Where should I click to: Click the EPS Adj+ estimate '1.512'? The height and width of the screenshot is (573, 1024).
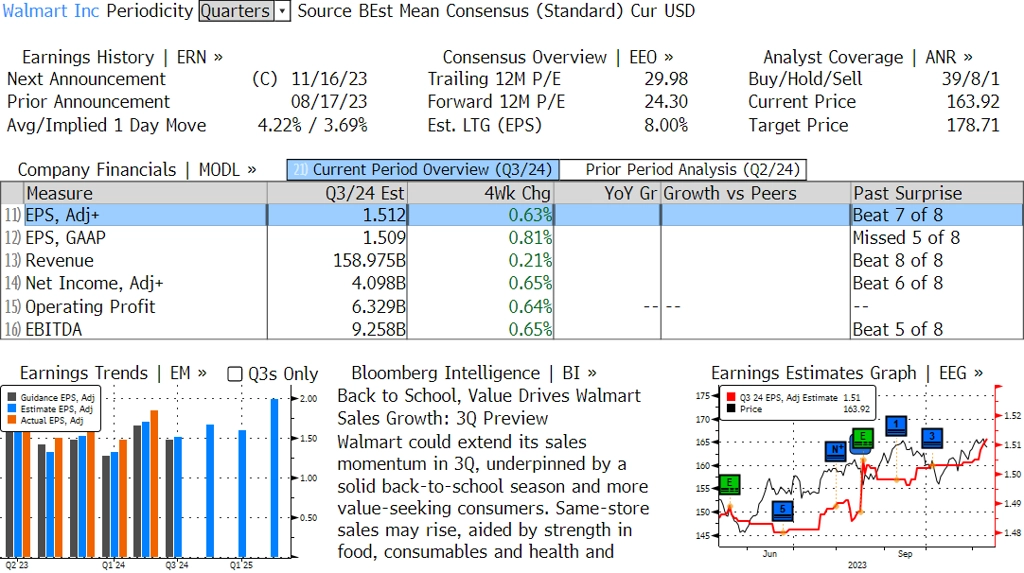click(384, 215)
